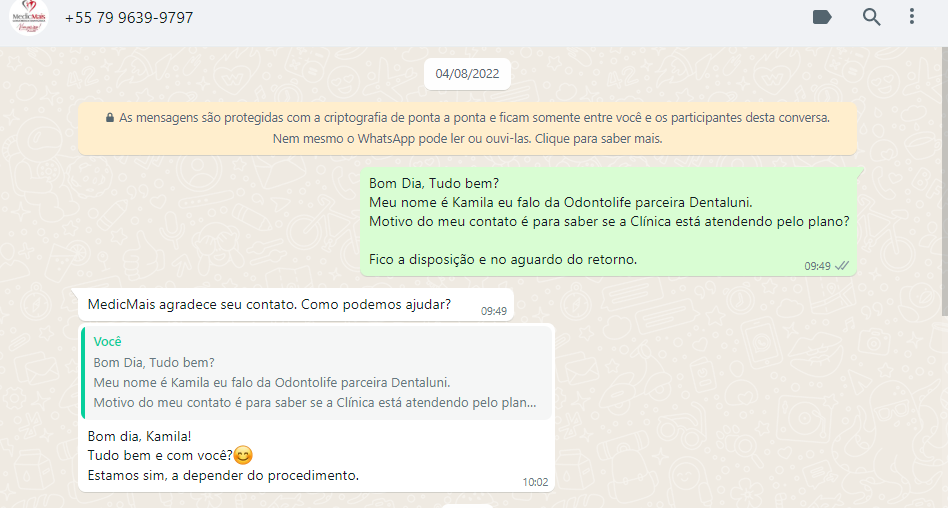
Task: Open the label tag icon in header
Action: [822, 17]
